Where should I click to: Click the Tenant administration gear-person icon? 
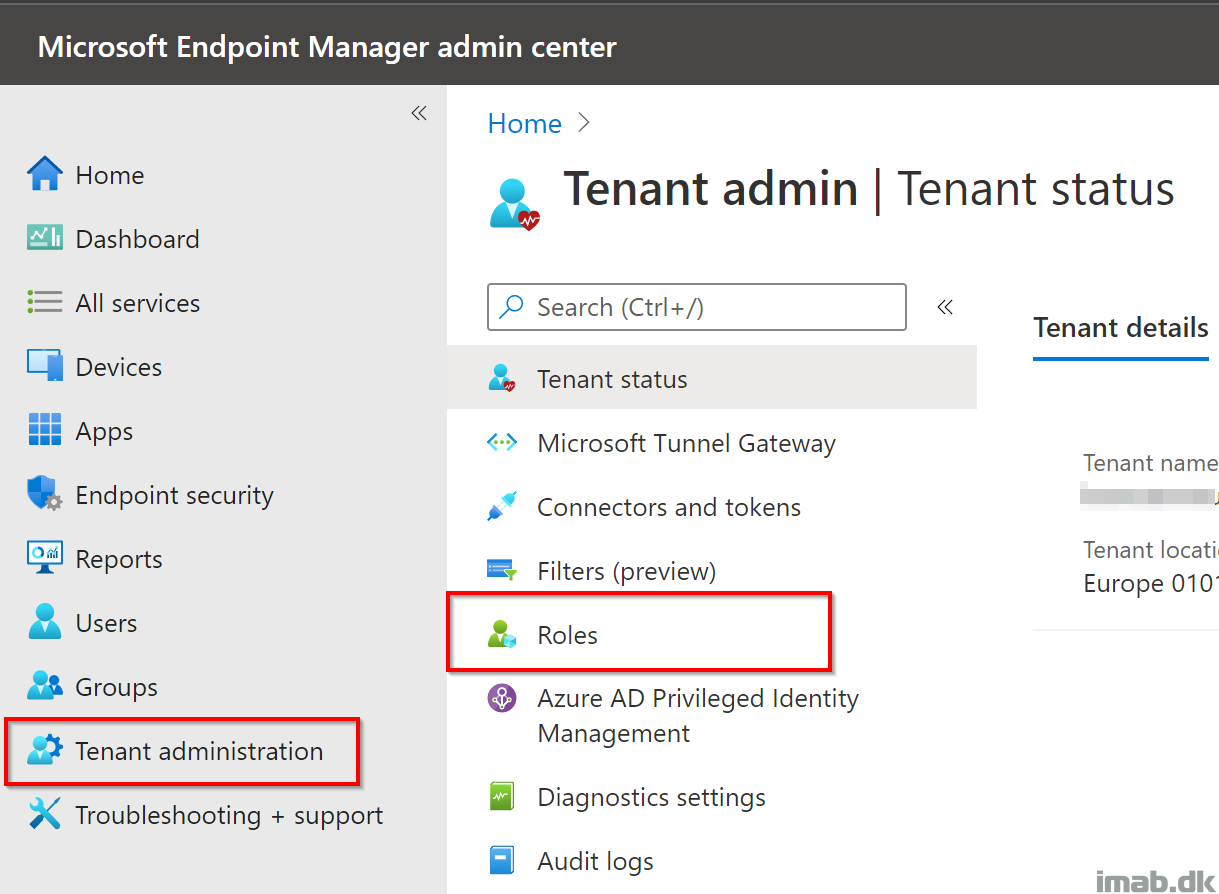coord(45,750)
